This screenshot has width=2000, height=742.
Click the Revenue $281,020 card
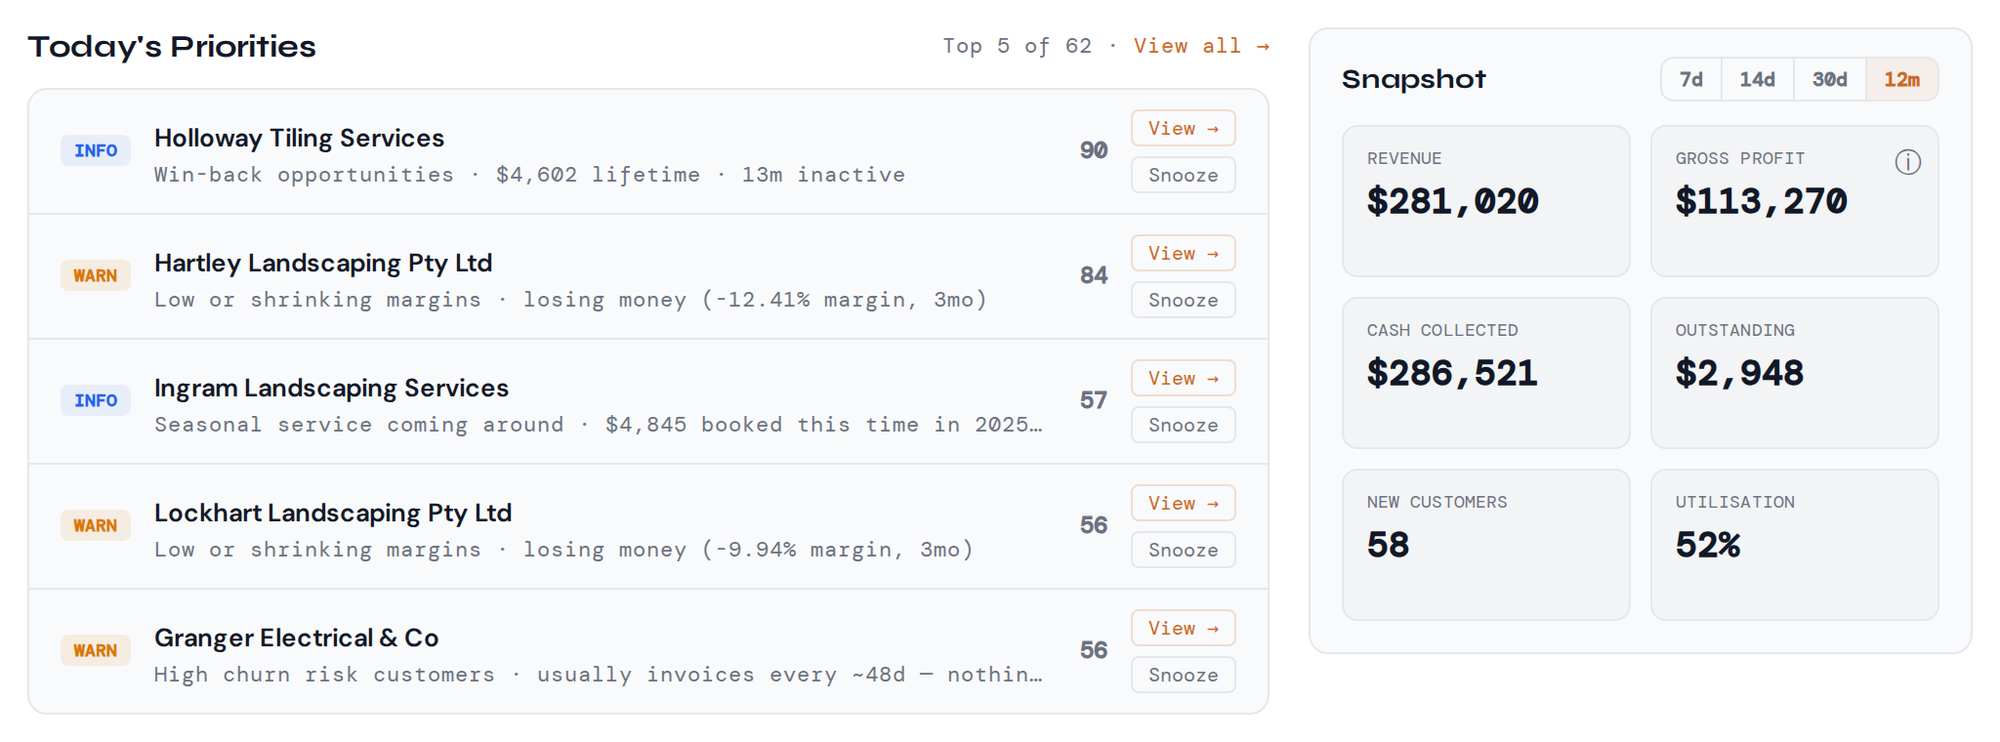tap(1485, 201)
